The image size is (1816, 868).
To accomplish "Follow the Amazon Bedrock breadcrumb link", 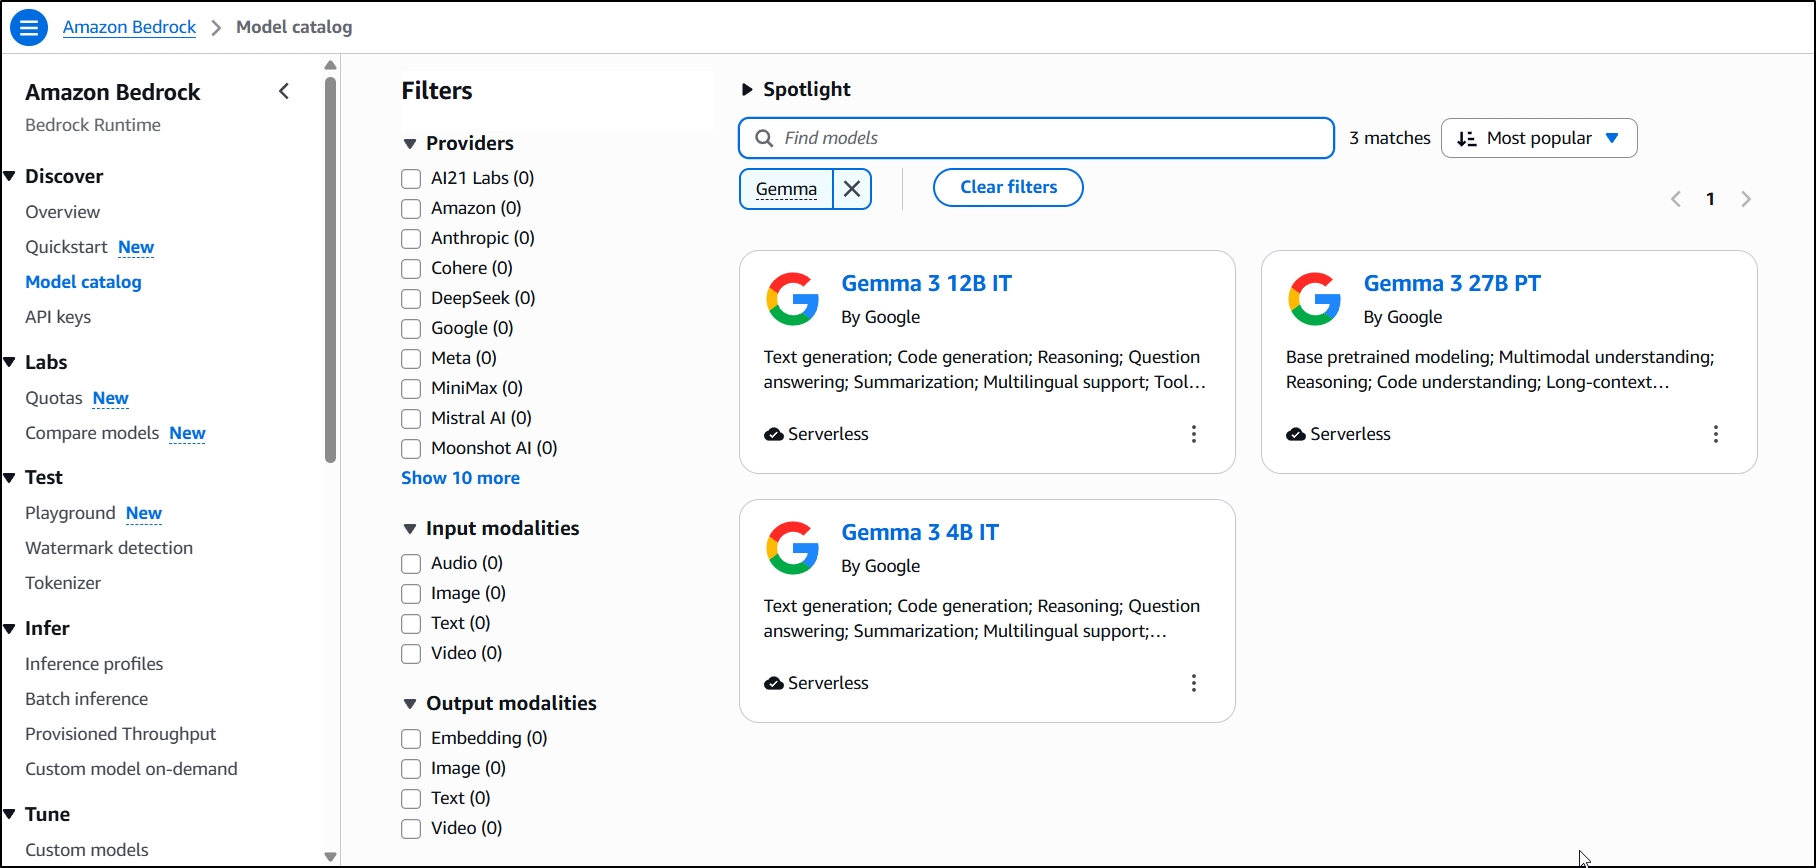I will point(129,27).
